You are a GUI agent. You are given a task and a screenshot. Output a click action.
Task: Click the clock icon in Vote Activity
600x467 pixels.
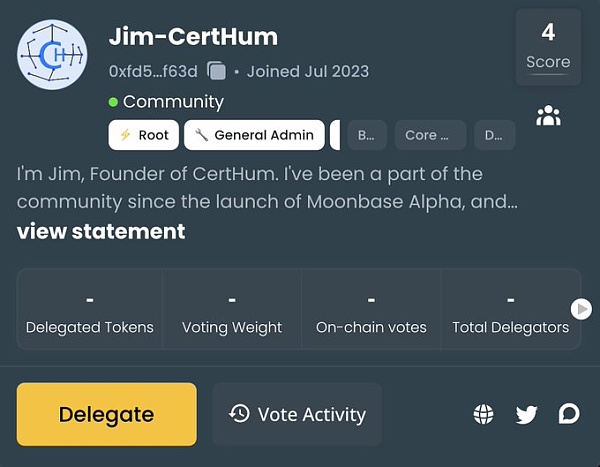point(239,414)
